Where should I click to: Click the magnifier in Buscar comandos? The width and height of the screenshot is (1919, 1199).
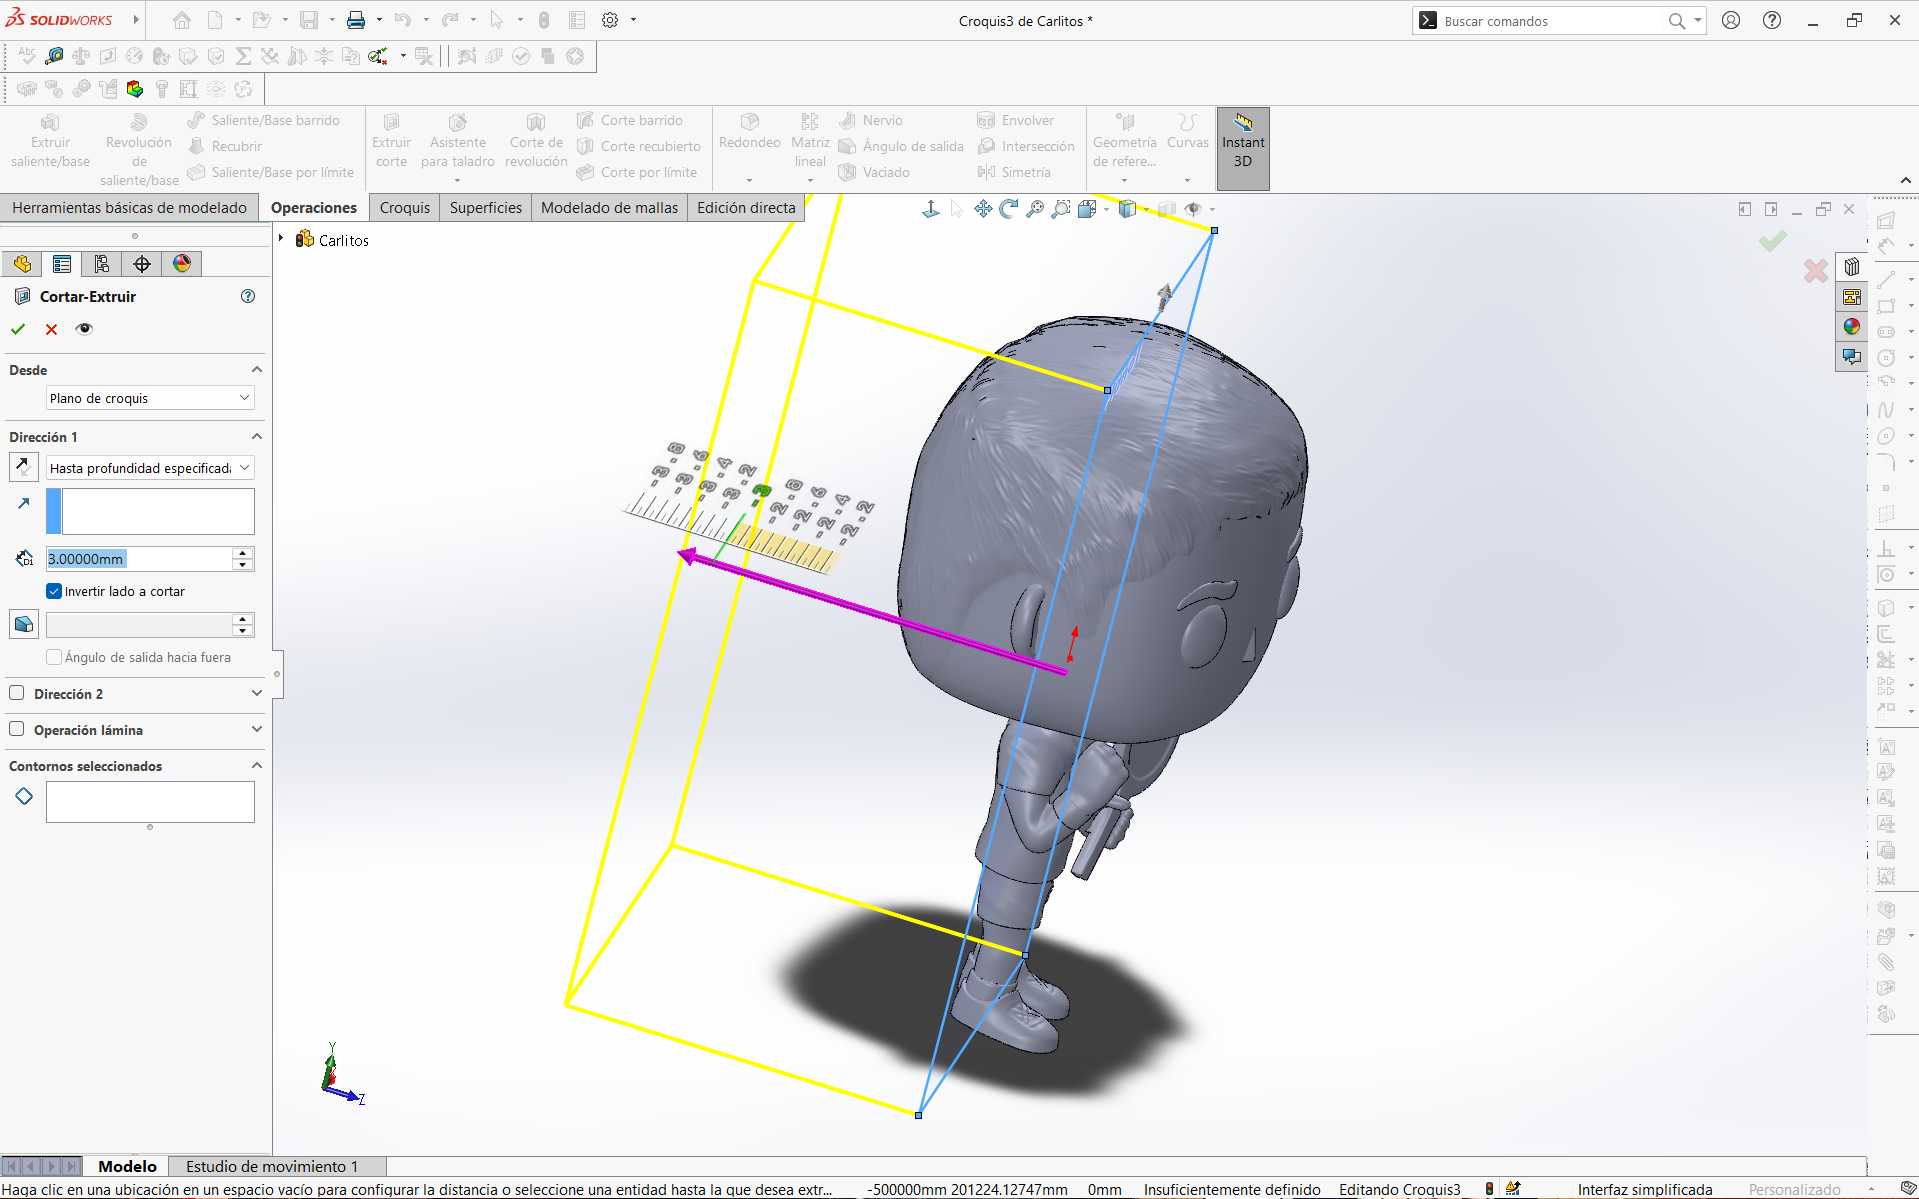(x=1677, y=21)
